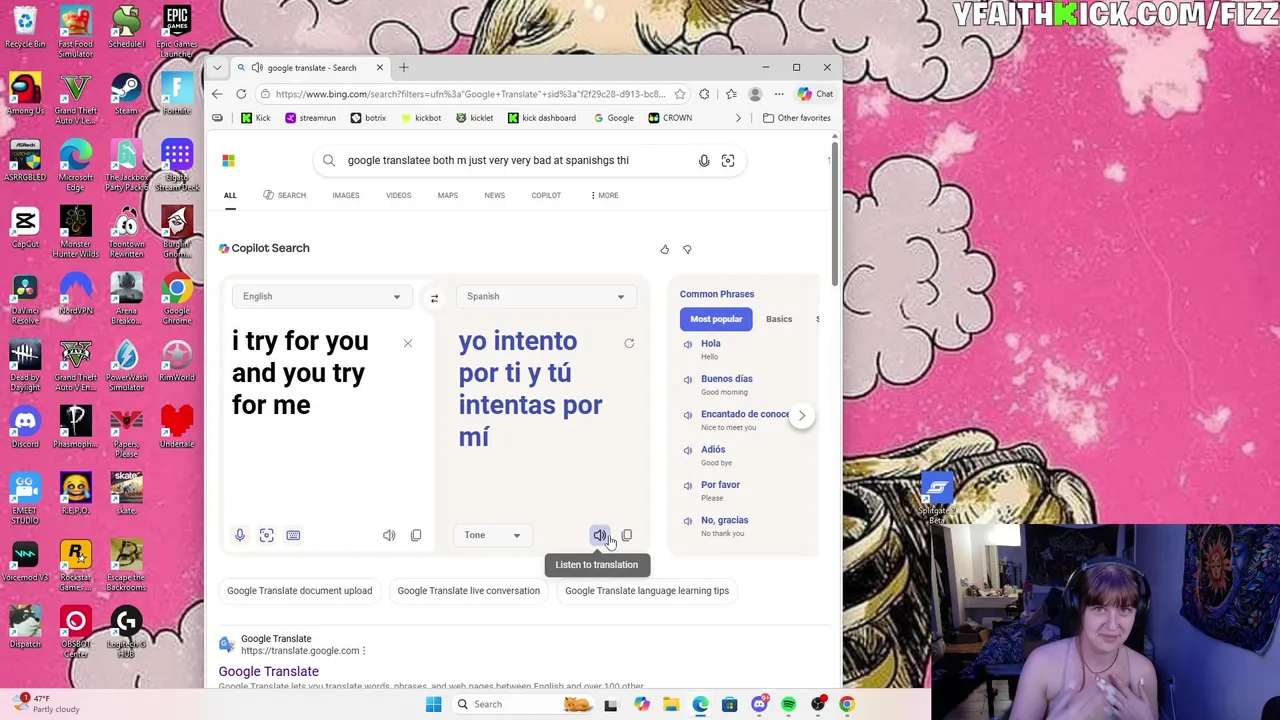
Task: Open Steam desktop shortcut
Action: point(126,93)
